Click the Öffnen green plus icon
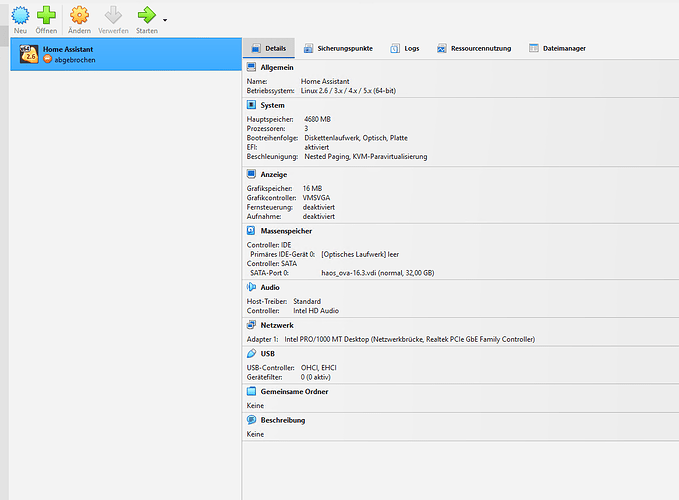679x500 pixels. click(46, 16)
